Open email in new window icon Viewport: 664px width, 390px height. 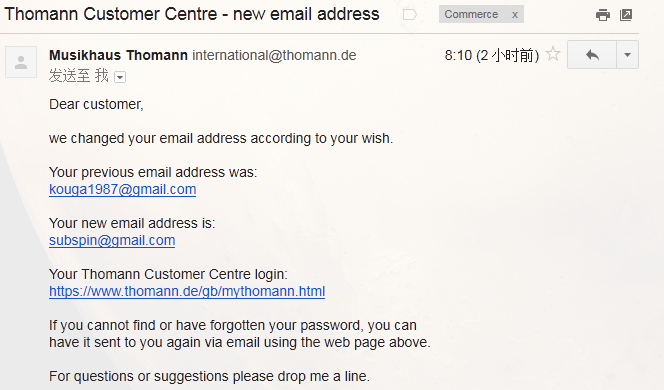click(x=626, y=15)
